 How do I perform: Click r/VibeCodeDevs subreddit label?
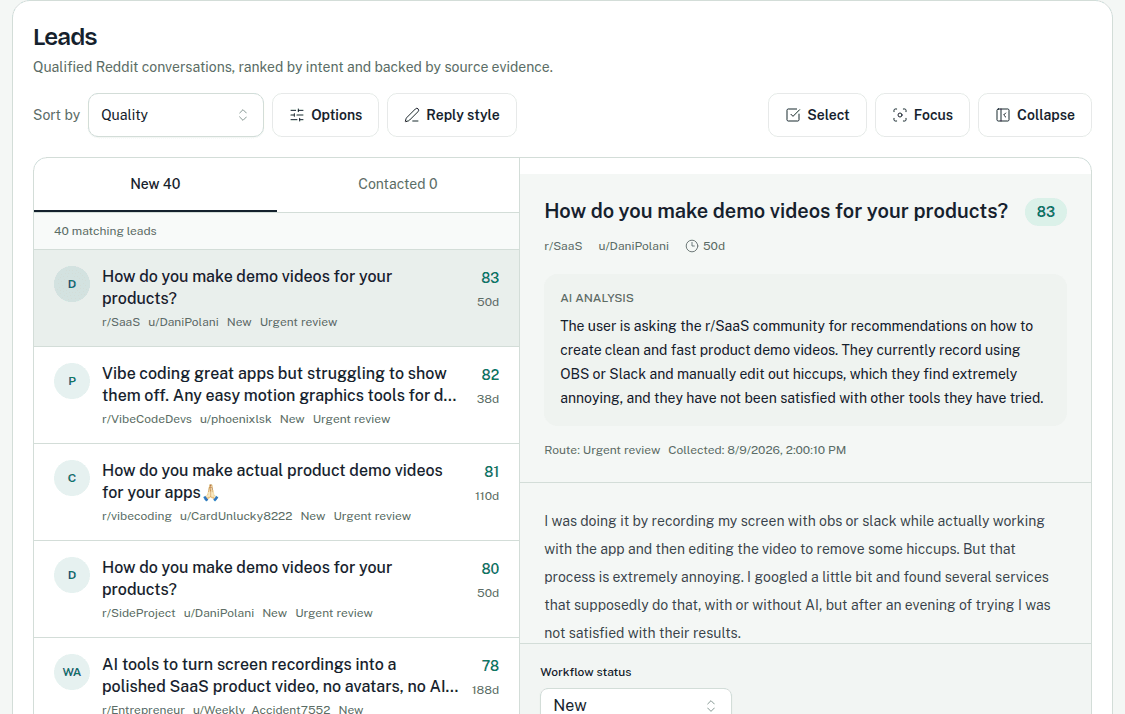[146, 419]
